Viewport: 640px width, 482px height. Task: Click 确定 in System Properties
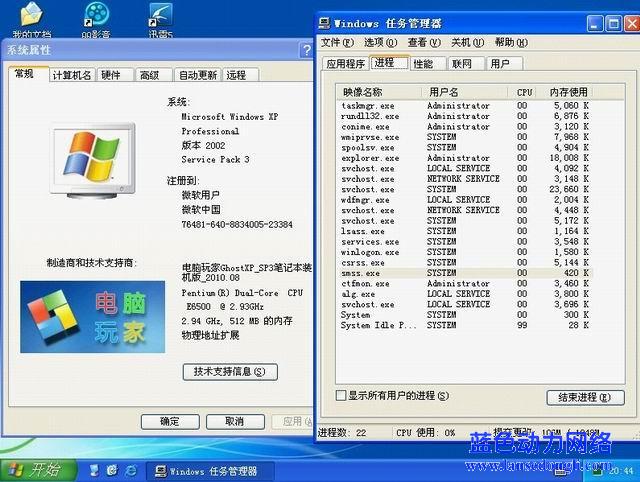[170, 422]
